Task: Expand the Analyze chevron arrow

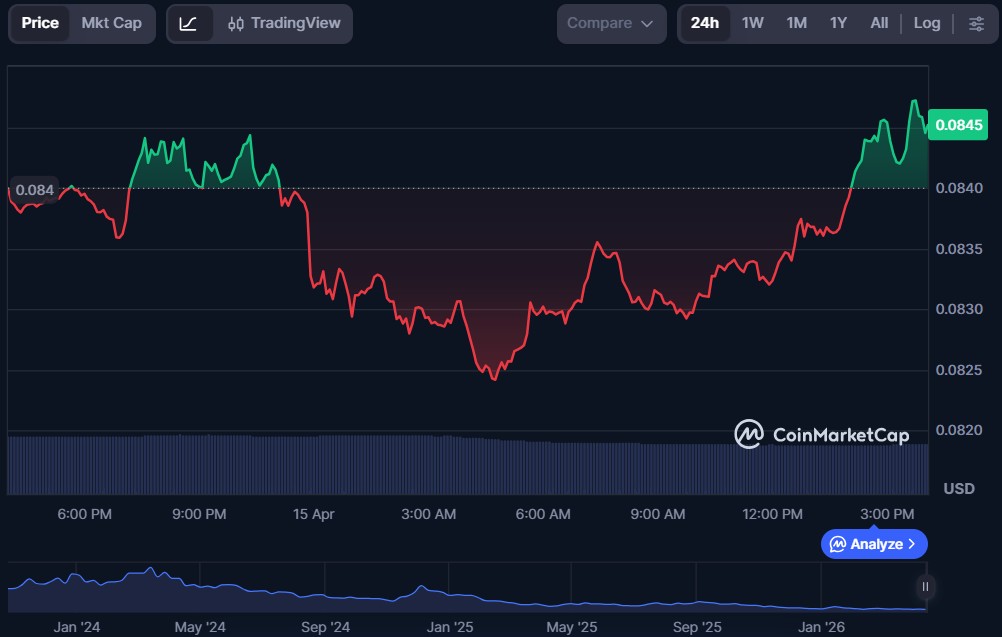Action: click(911, 544)
